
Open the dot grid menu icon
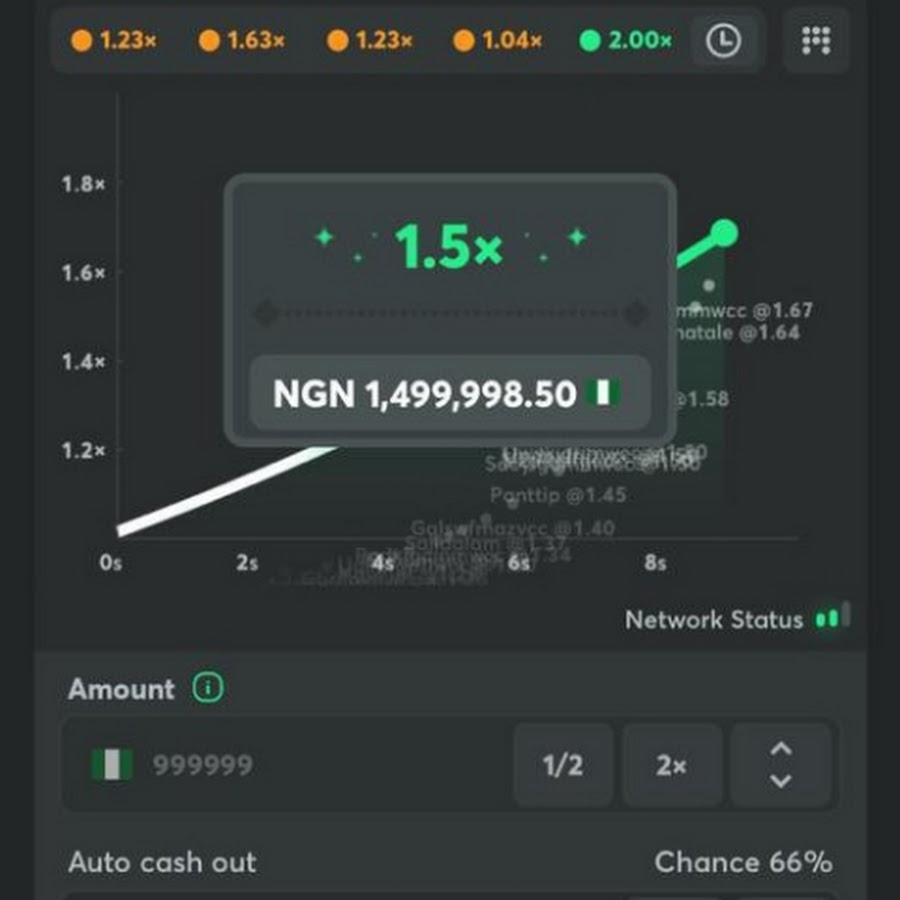(816, 41)
